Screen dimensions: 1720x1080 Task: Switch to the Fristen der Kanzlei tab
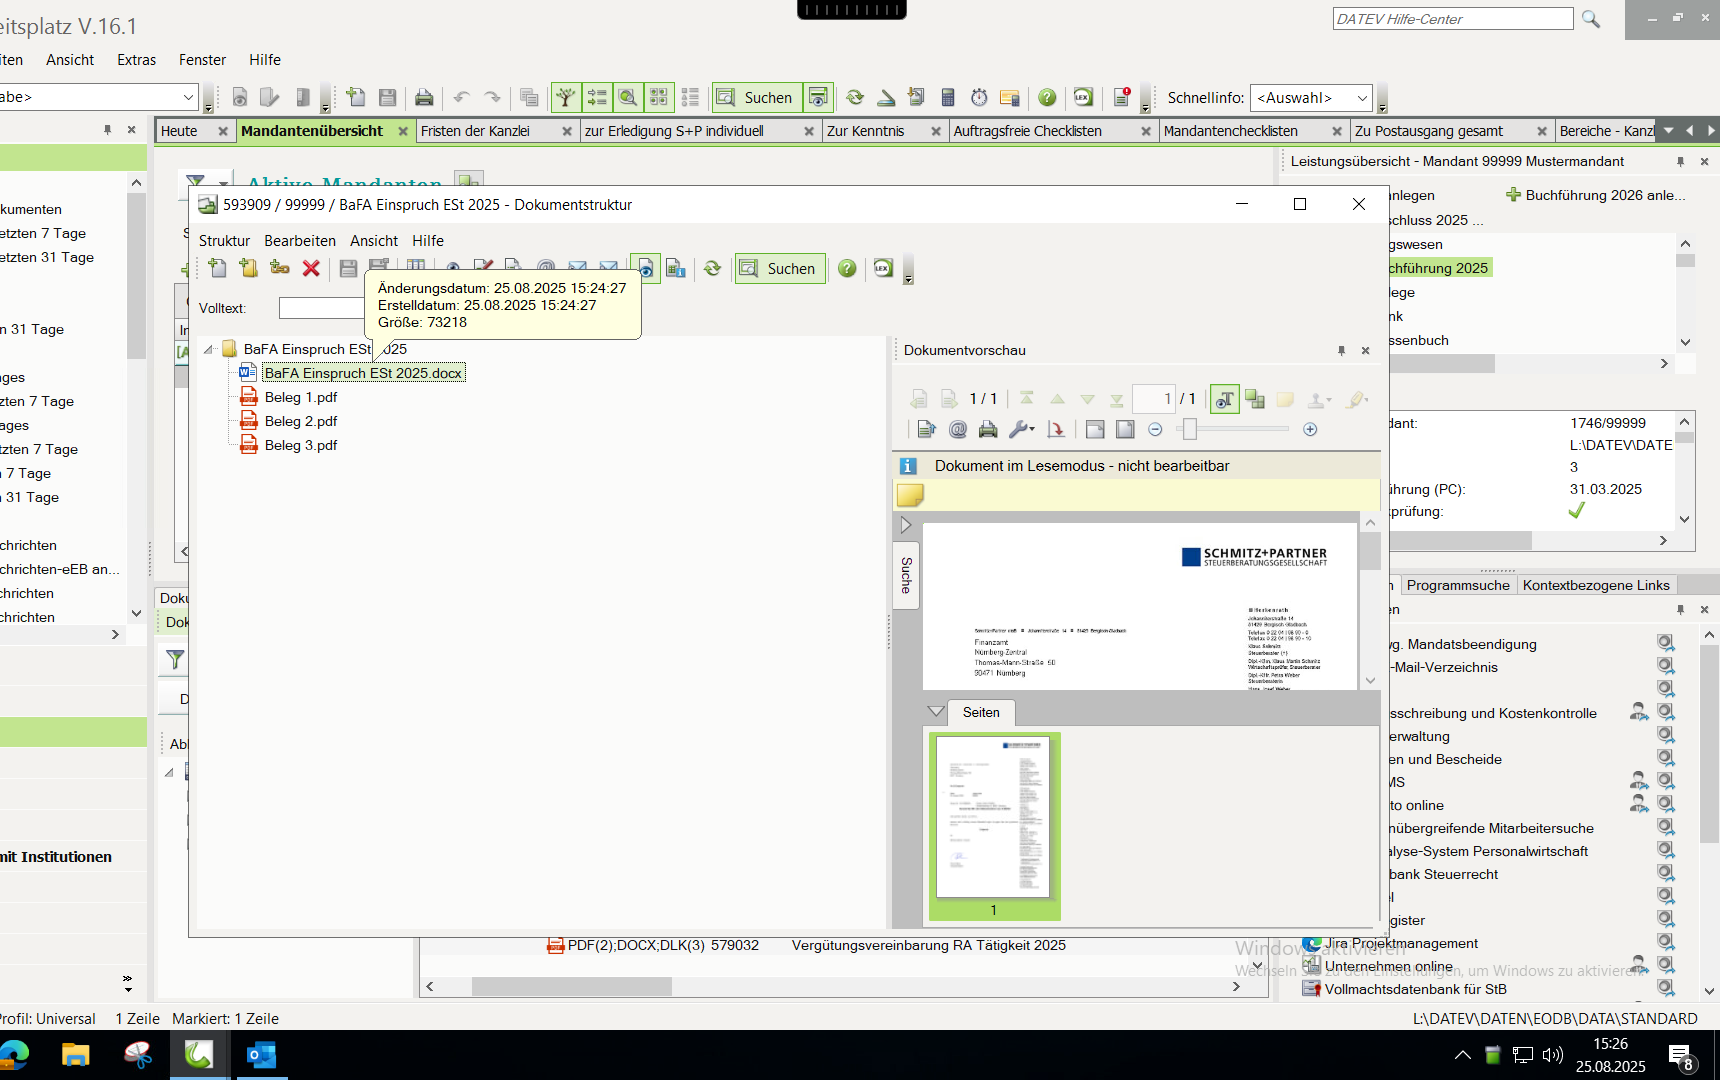475,131
